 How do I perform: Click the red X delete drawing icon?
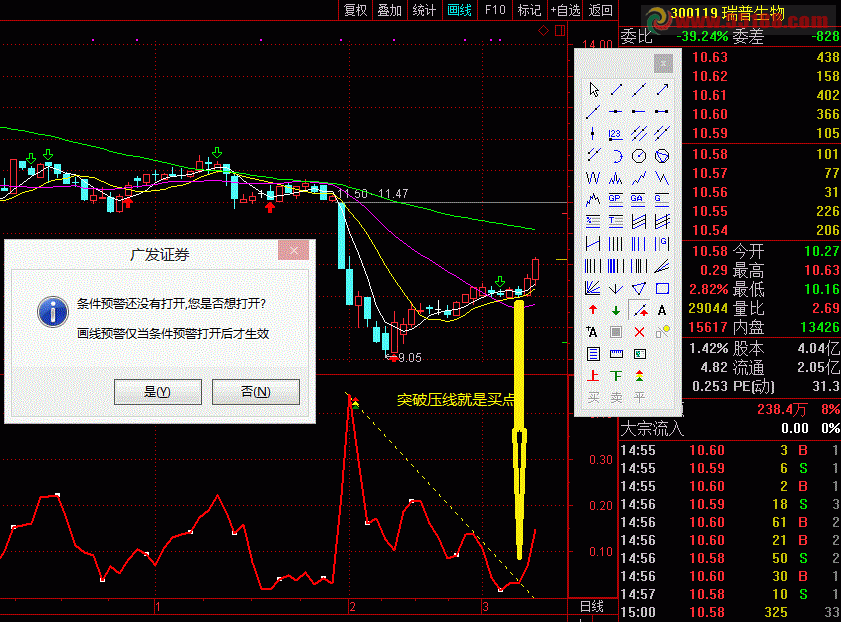click(639, 332)
